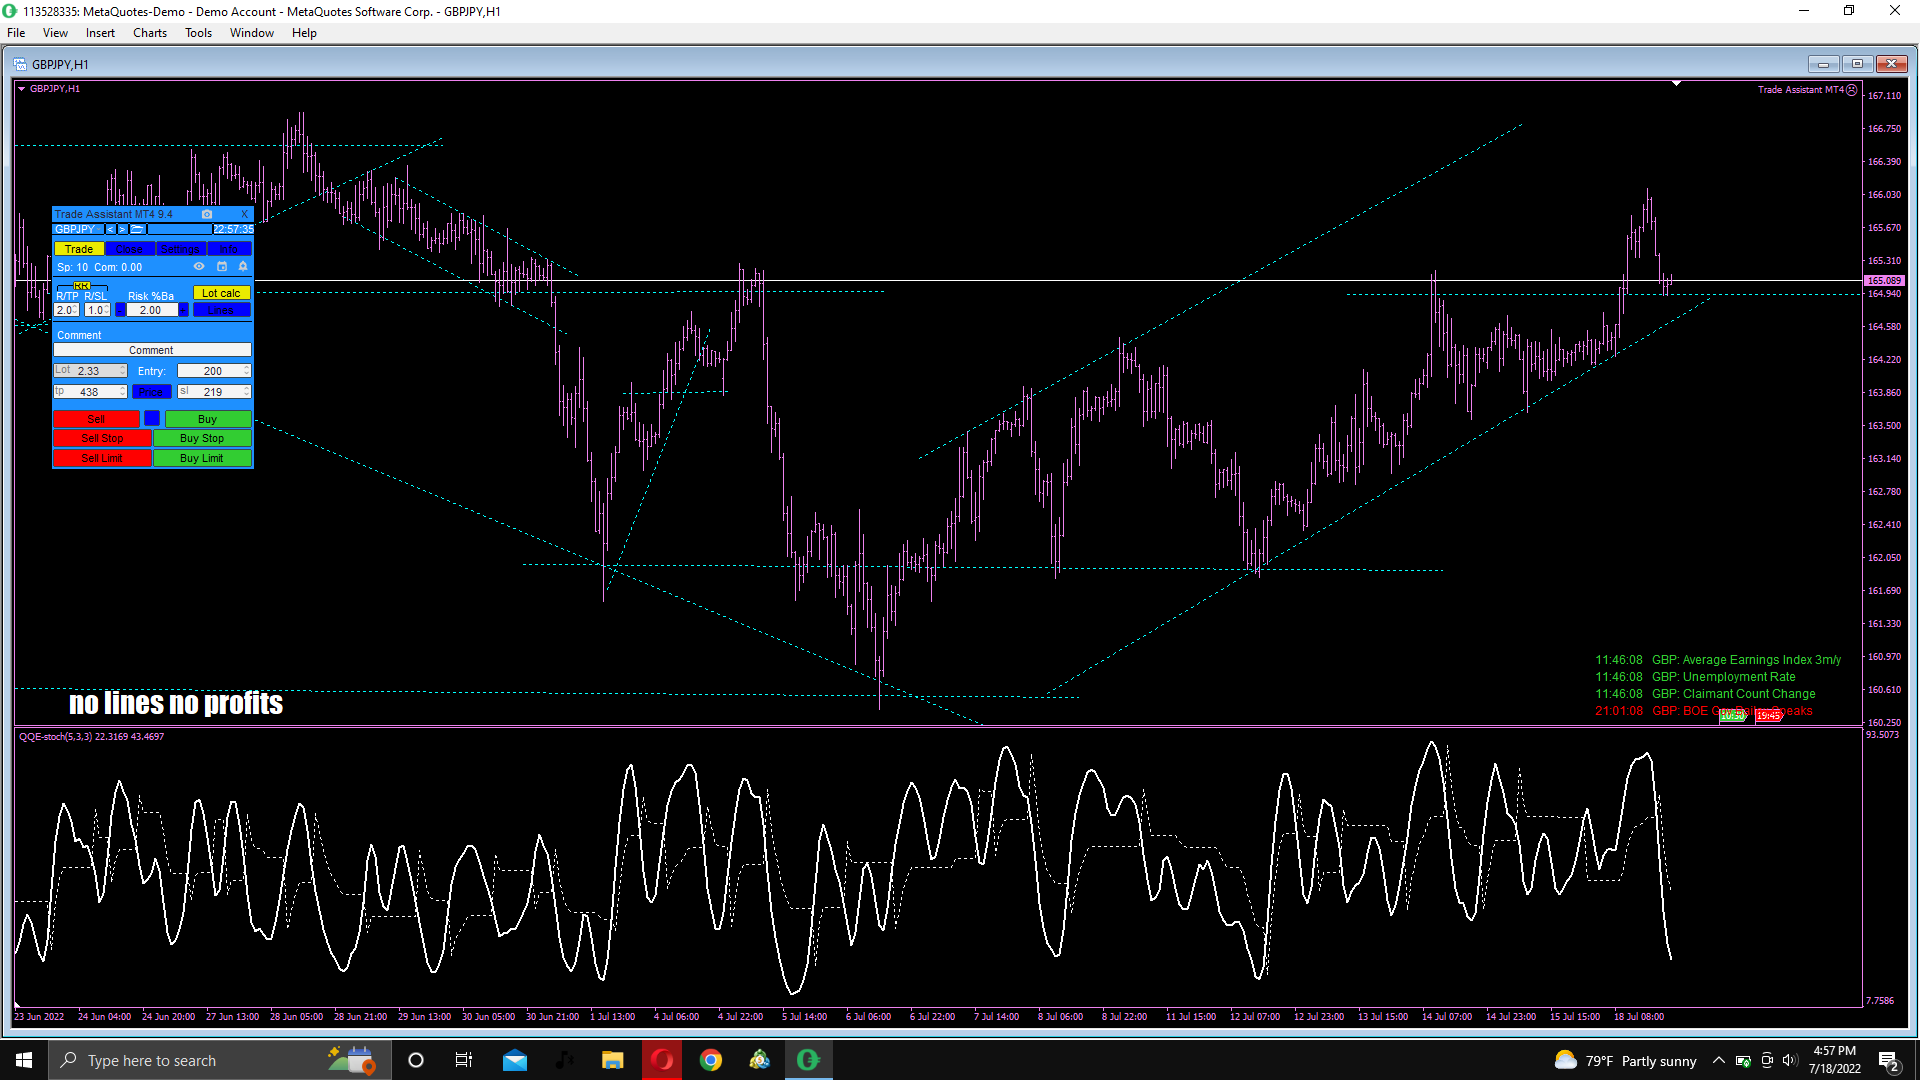Click the calendar icon in Trade Assistant
The image size is (1920, 1080).
click(222, 266)
